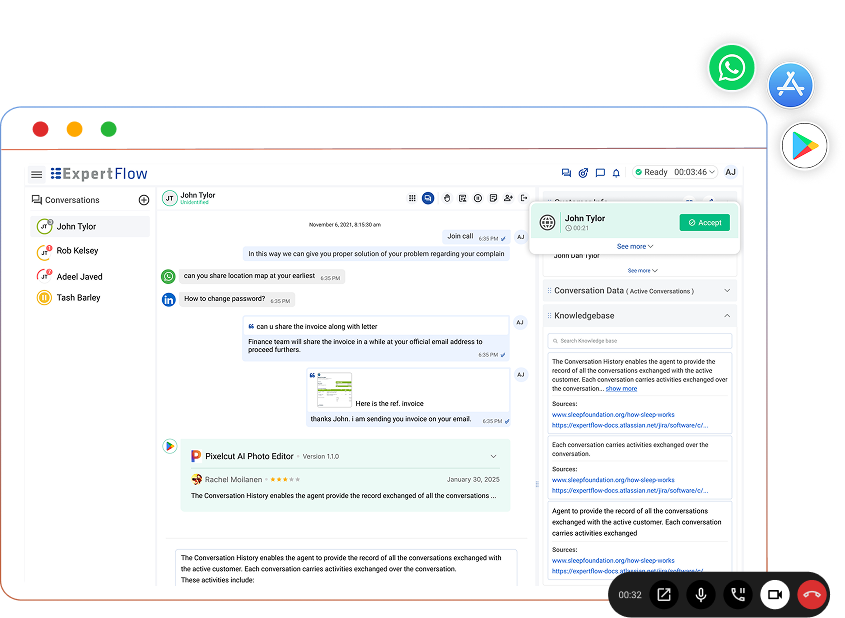Expand See more under John Tylor request
The image size is (845, 618).
tap(635, 246)
